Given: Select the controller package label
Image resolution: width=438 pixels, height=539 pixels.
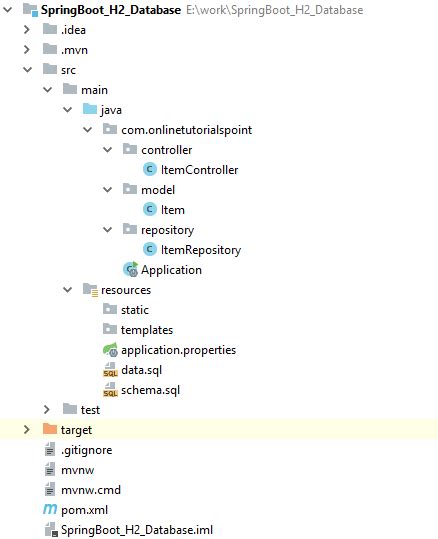Looking at the screenshot, I should tap(166, 150).
